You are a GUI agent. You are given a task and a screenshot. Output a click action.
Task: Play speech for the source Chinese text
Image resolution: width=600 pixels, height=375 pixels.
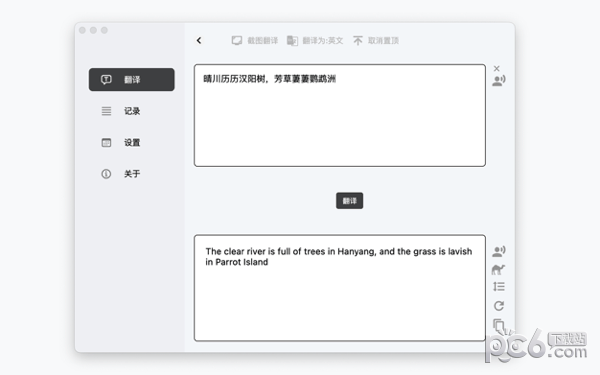click(x=499, y=81)
